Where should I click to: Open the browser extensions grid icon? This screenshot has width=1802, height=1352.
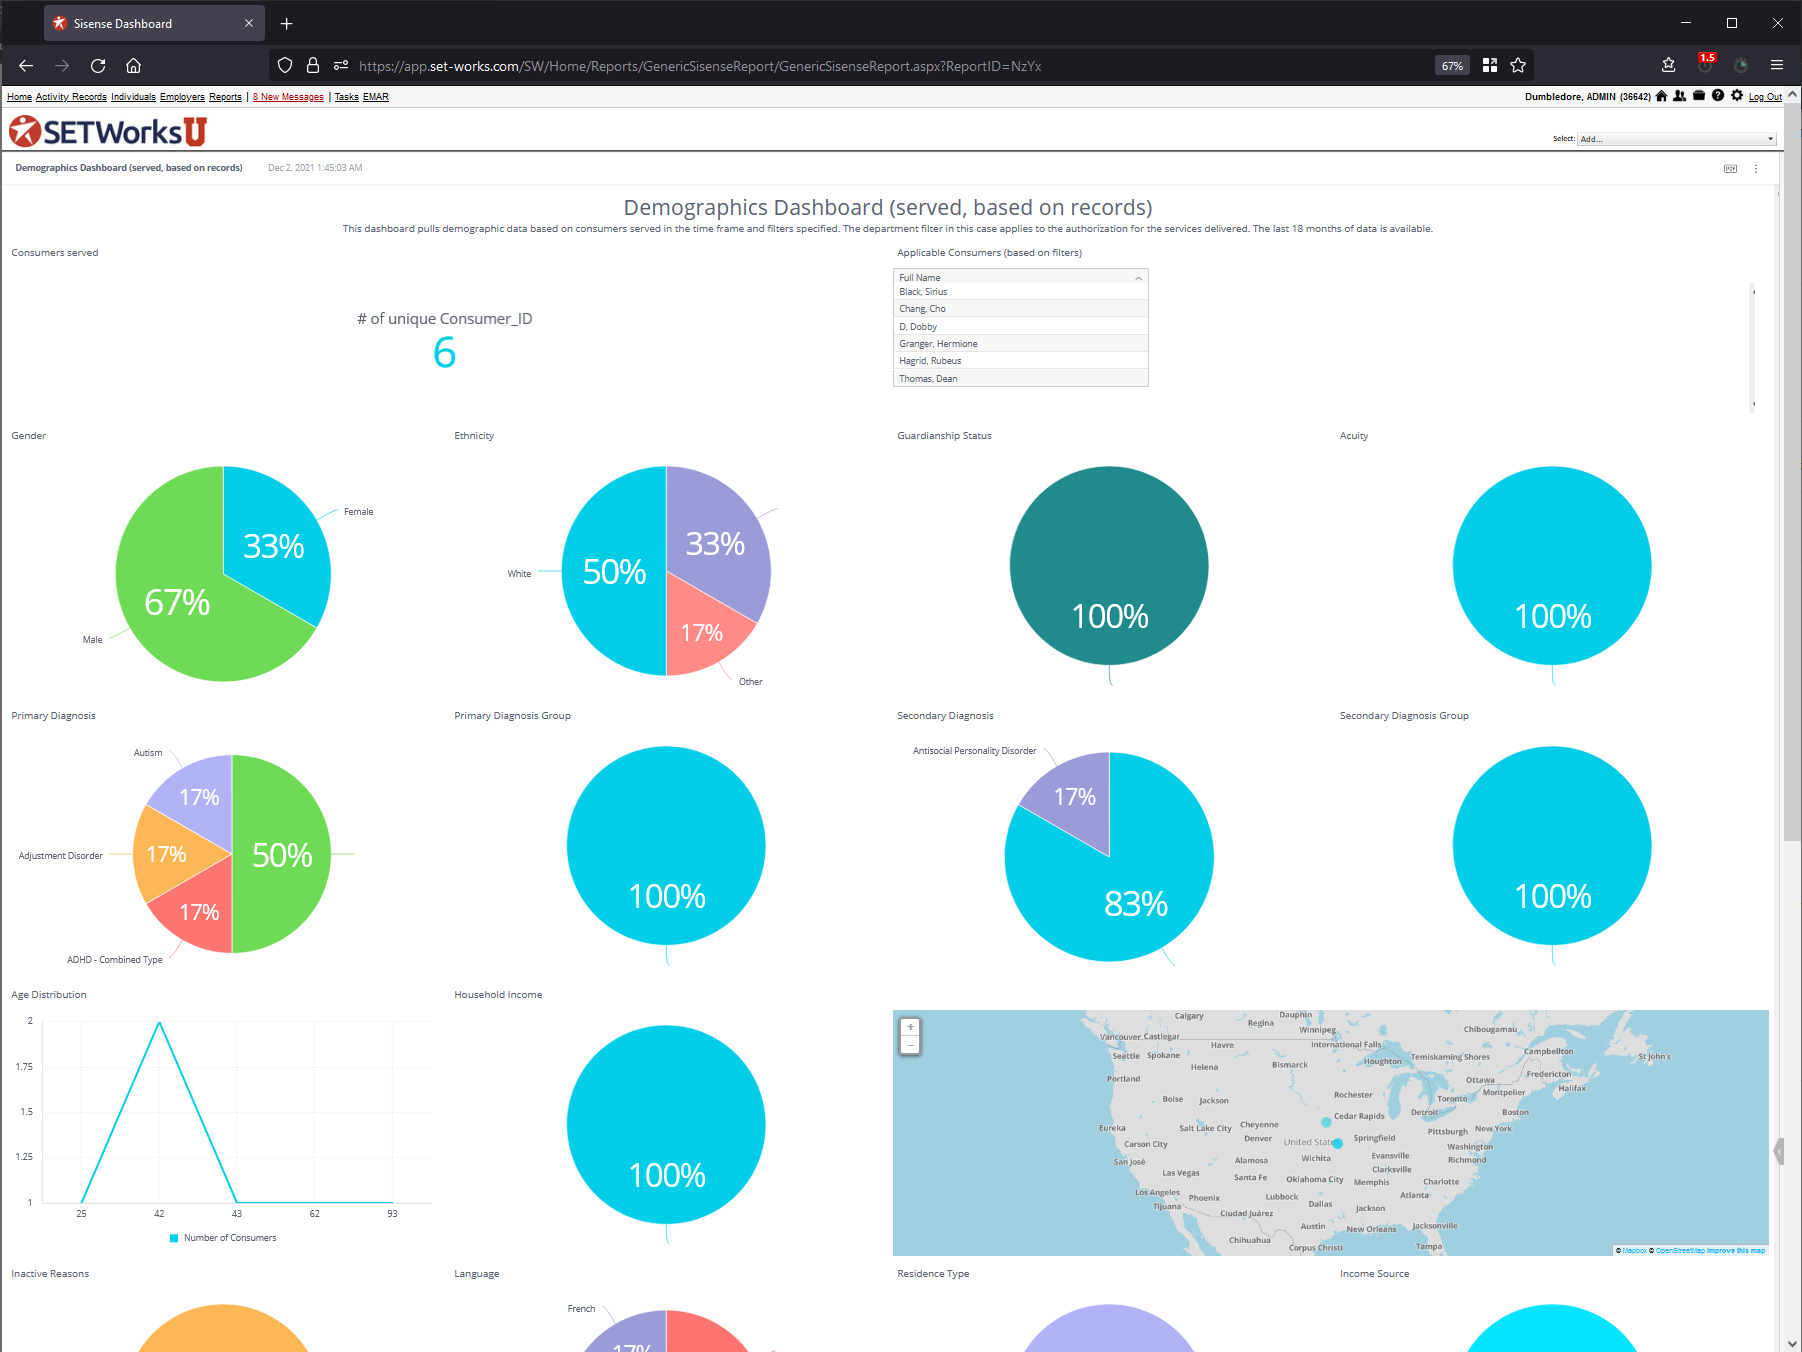[x=1490, y=66]
